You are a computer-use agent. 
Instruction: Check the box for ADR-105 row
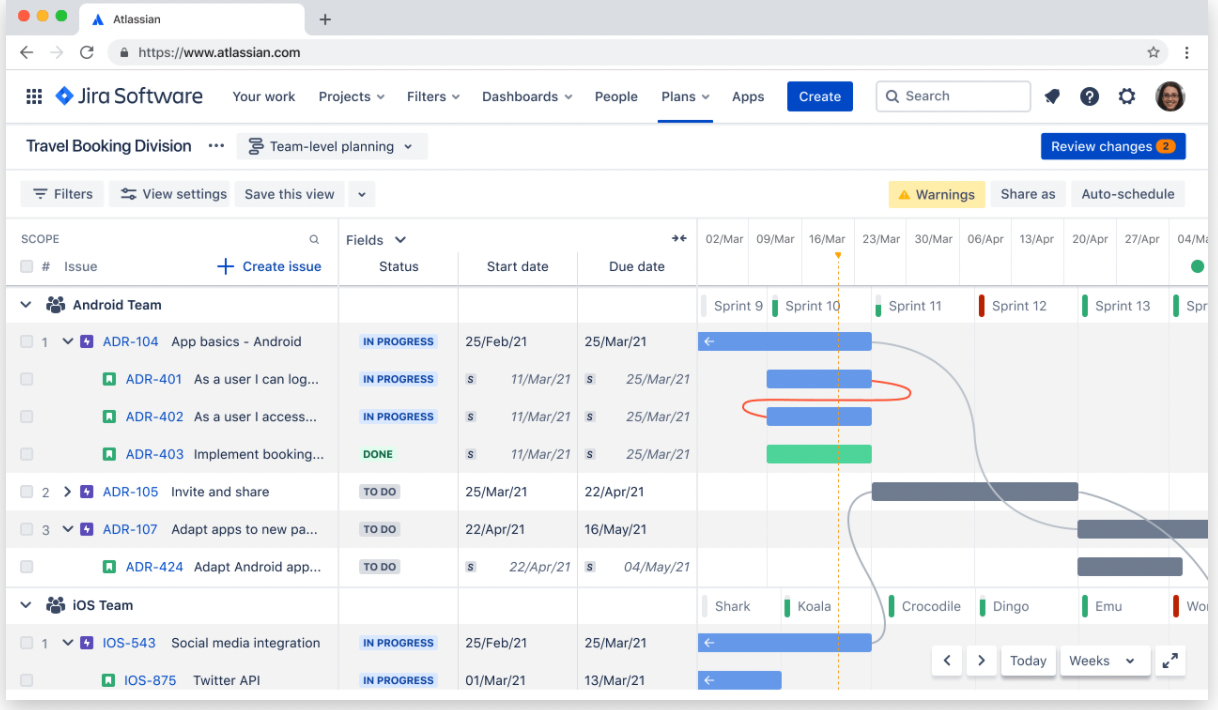click(27, 492)
